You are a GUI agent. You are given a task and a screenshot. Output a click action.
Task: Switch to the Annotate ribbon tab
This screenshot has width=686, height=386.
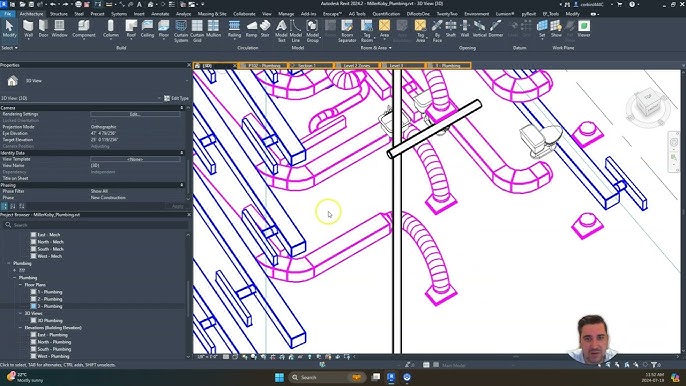pyautogui.click(x=160, y=14)
